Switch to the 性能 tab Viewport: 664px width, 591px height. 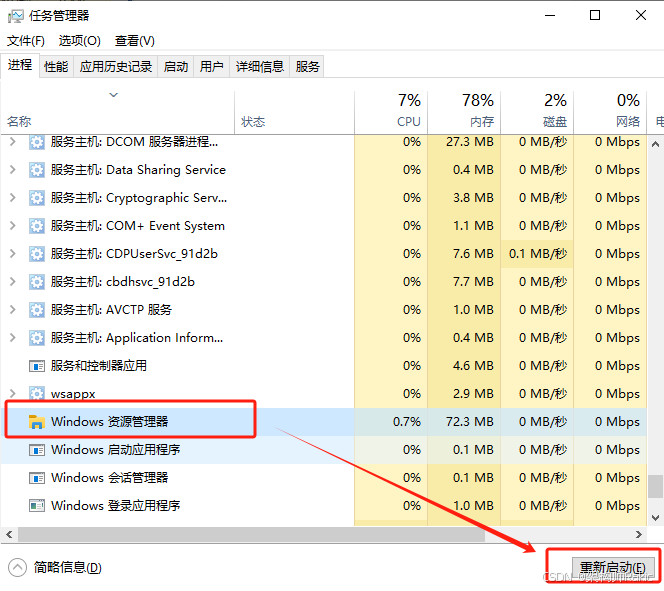point(56,66)
